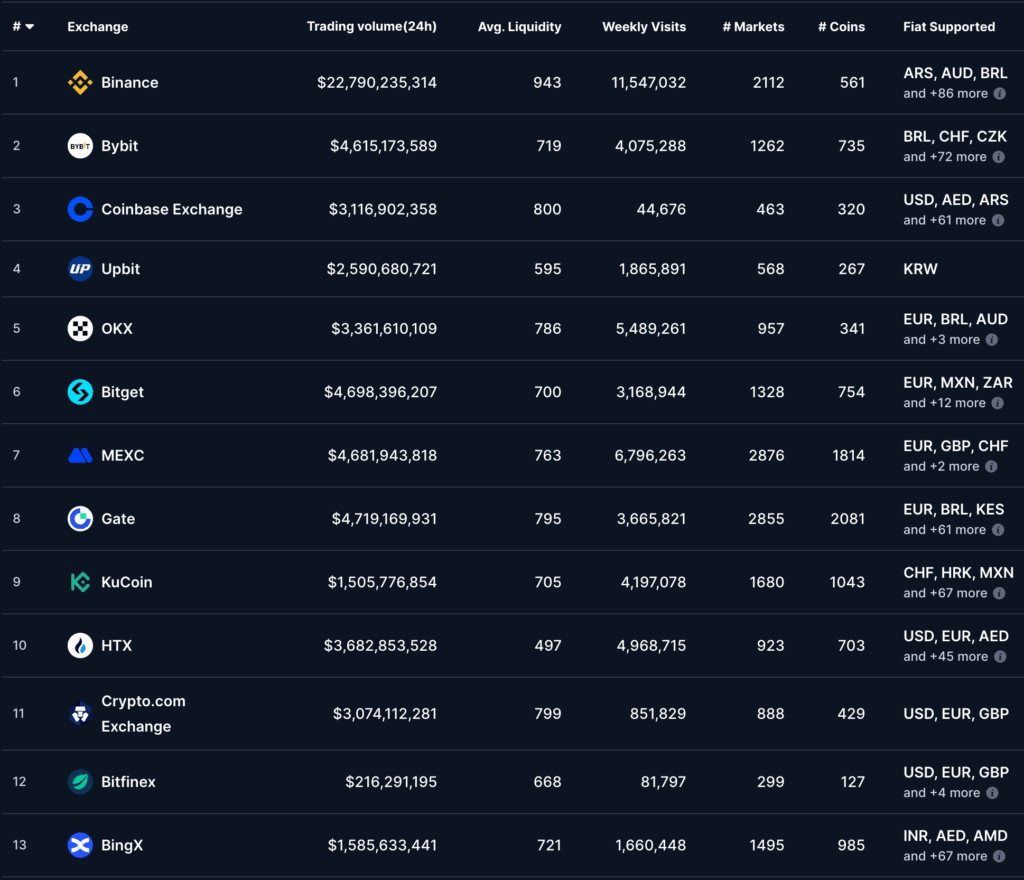Click HTX avg. liquidity 497
The width and height of the screenshot is (1024, 880).
coord(547,645)
